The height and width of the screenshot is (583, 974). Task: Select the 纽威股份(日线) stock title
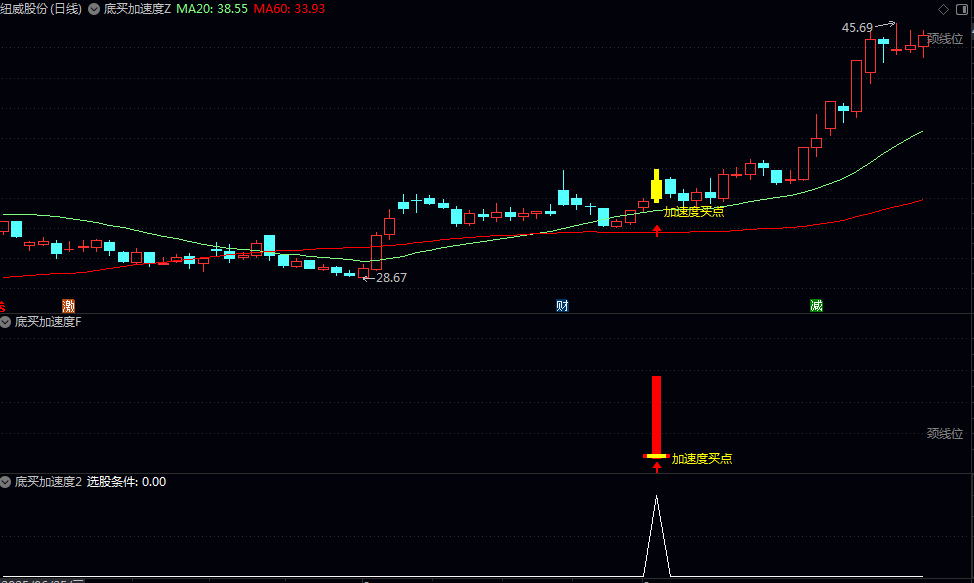coord(41,9)
